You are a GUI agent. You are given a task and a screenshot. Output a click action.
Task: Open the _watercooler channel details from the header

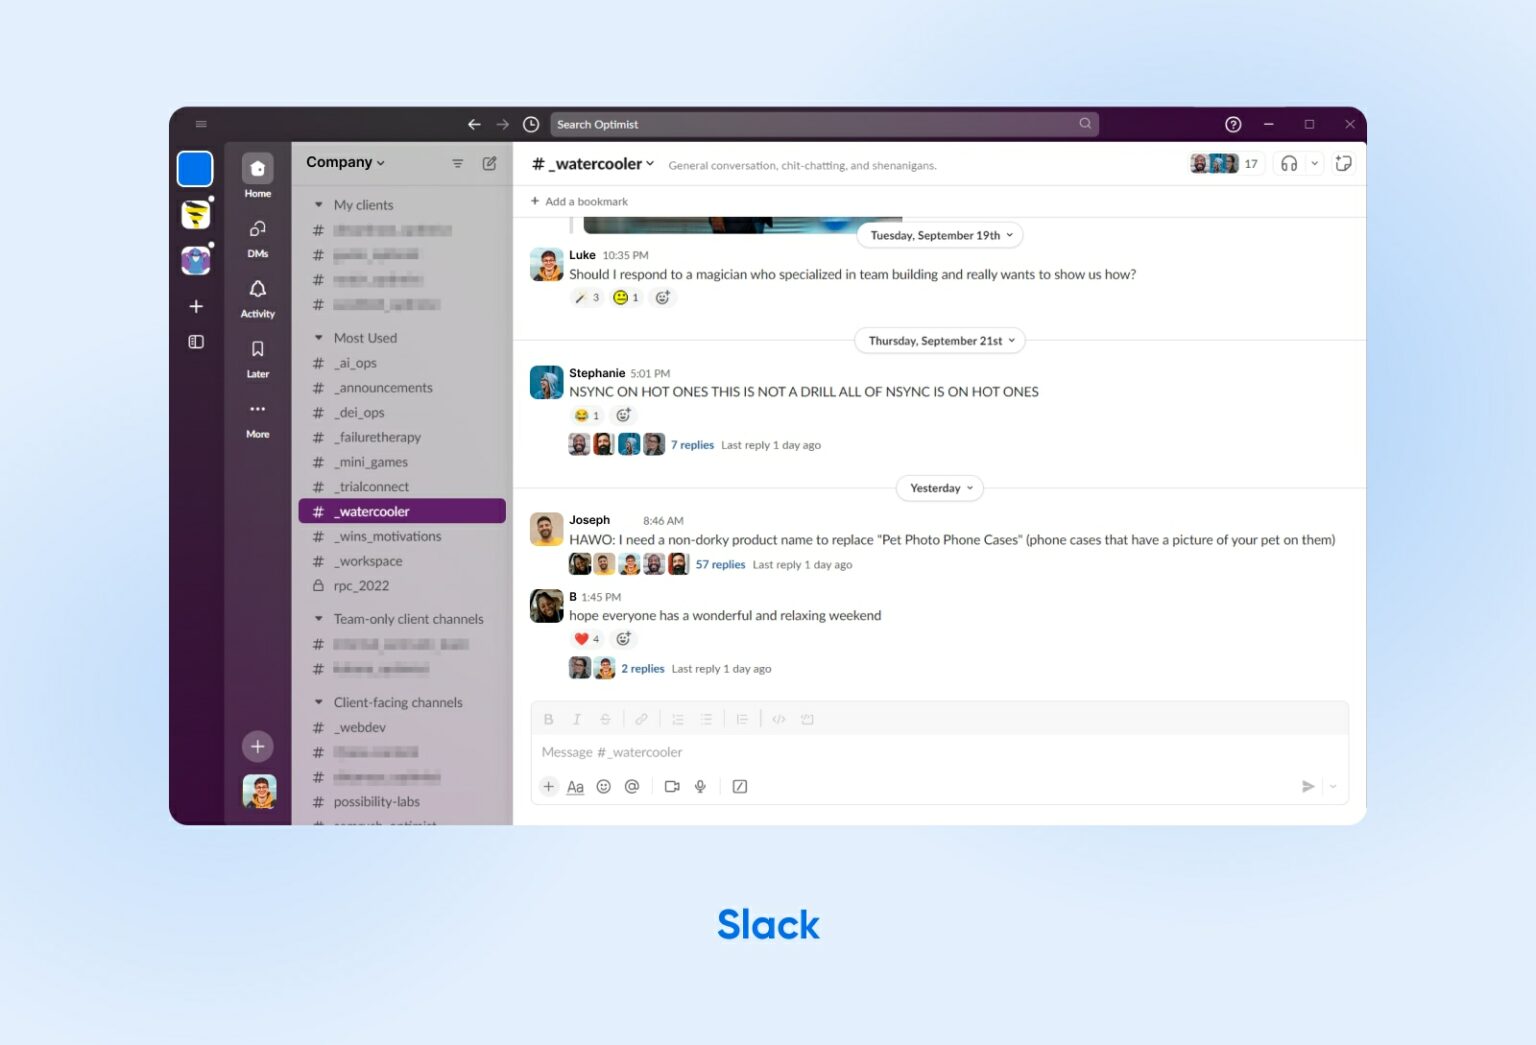pyautogui.click(x=591, y=163)
